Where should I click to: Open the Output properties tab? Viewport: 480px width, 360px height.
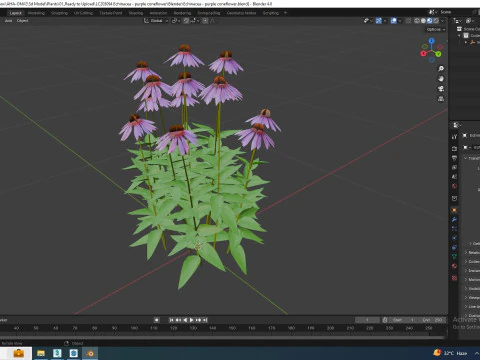click(454, 158)
